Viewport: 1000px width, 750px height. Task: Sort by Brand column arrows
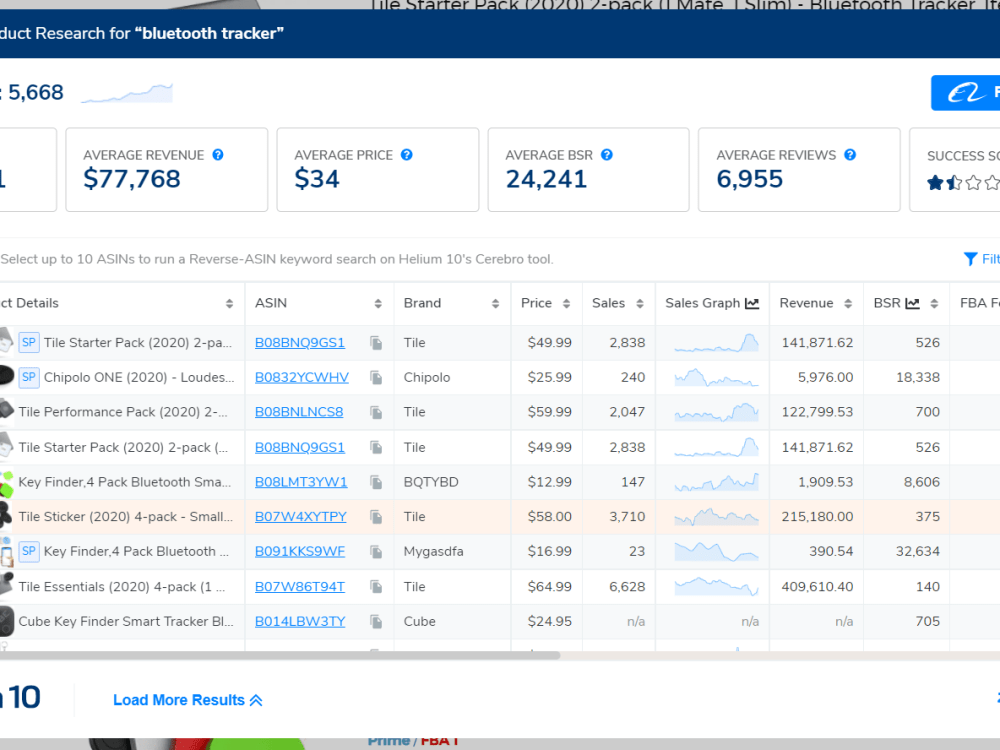tap(496, 304)
